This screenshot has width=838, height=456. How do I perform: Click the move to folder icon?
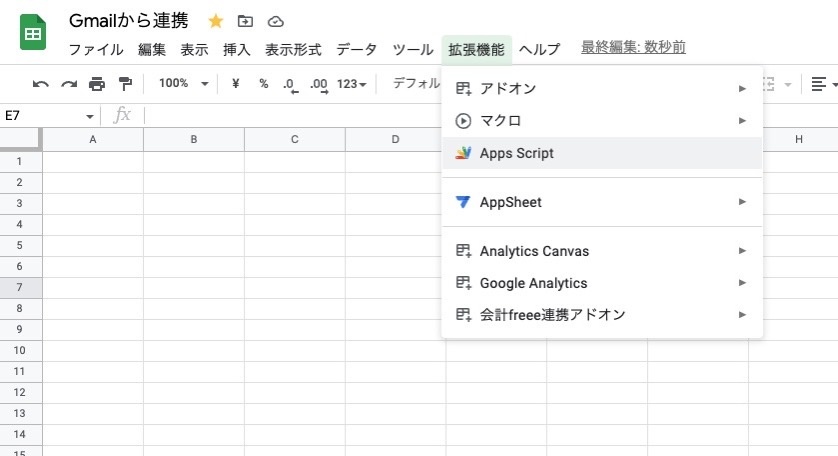[245, 21]
